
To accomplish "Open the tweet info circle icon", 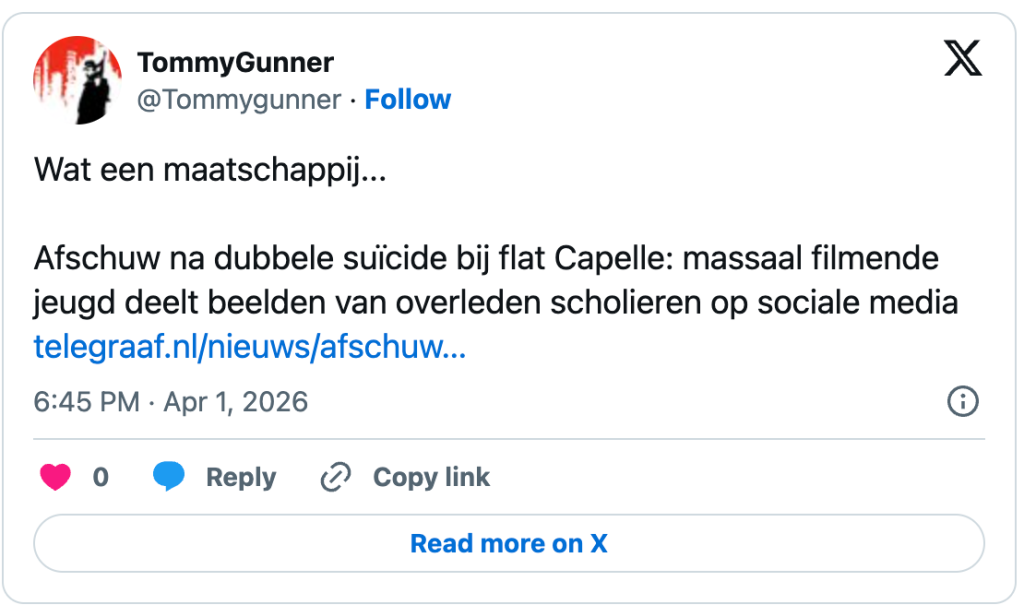I will point(962,402).
